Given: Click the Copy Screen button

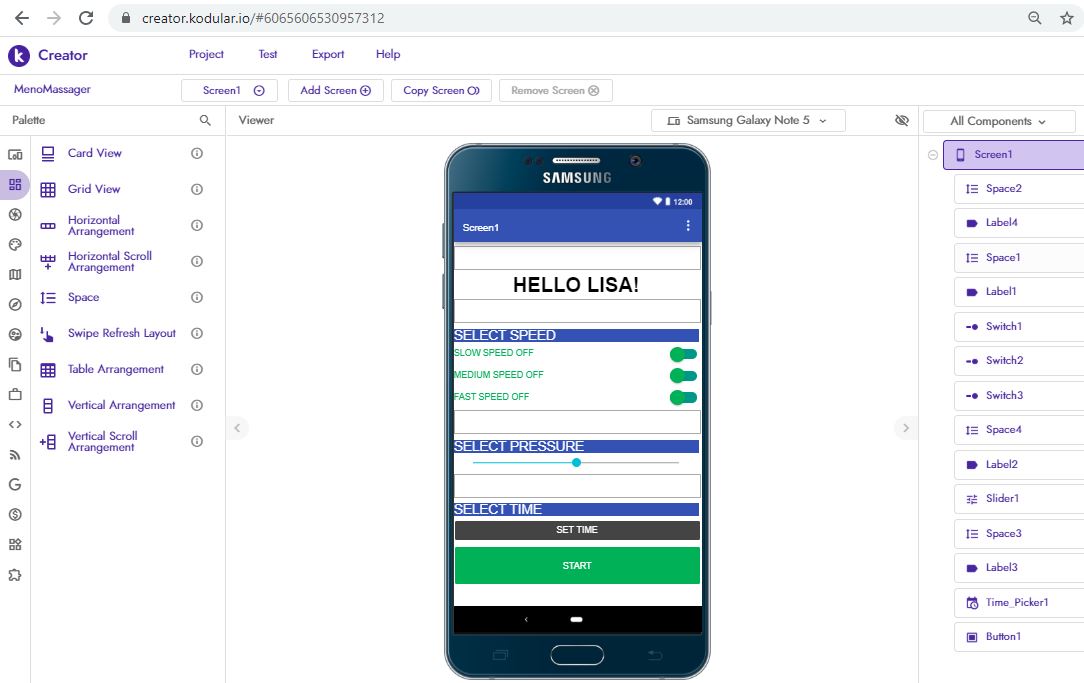Looking at the screenshot, I should pos(441,91).
